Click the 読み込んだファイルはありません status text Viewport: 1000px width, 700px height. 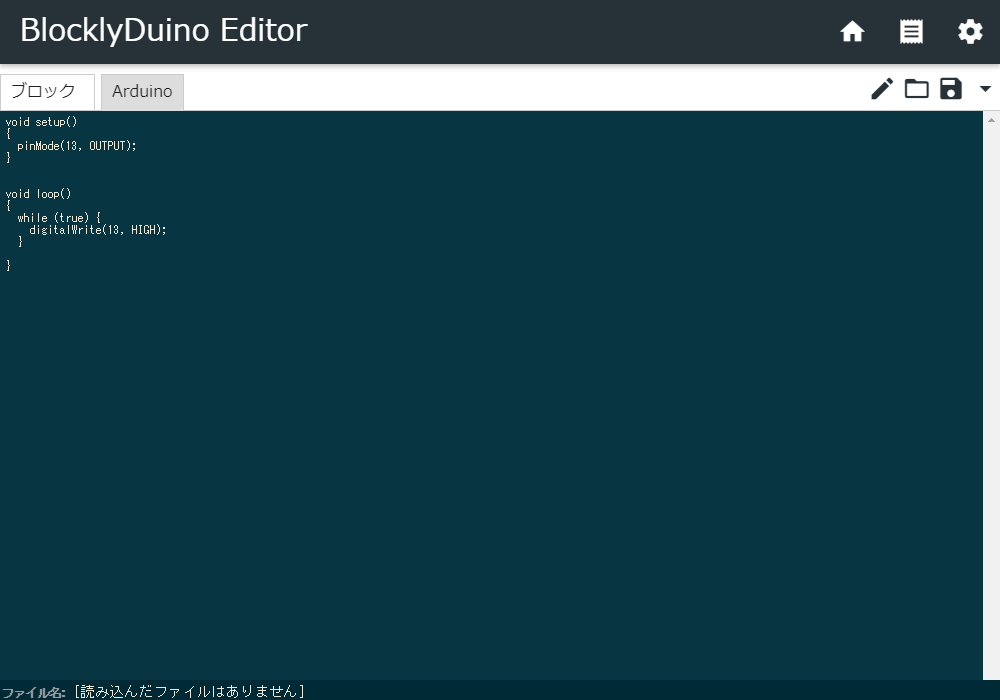190,691
